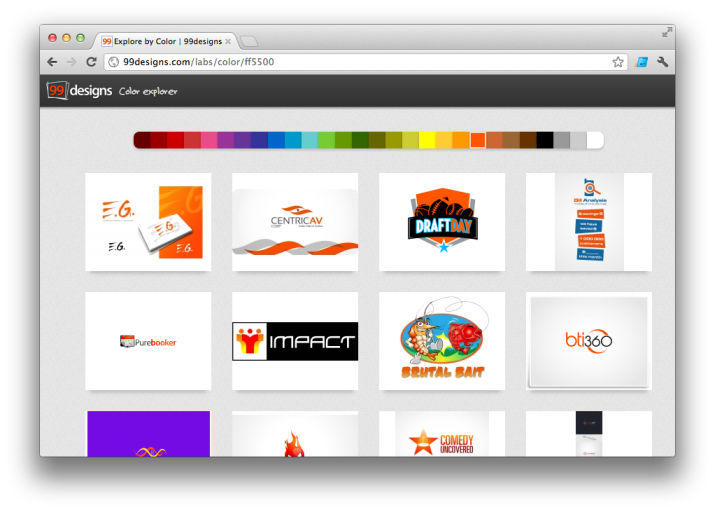Viewport: 715px width, 512px height.
Task: Click the blue extension icon in toolbar
Action: pyautogui.click(x=642, y=62)
